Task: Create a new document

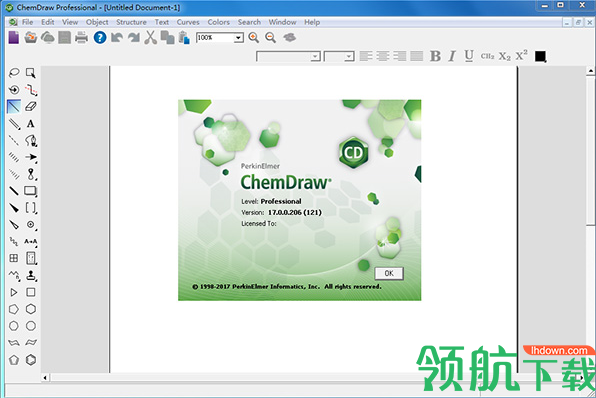Action: [x=14, y=37]
